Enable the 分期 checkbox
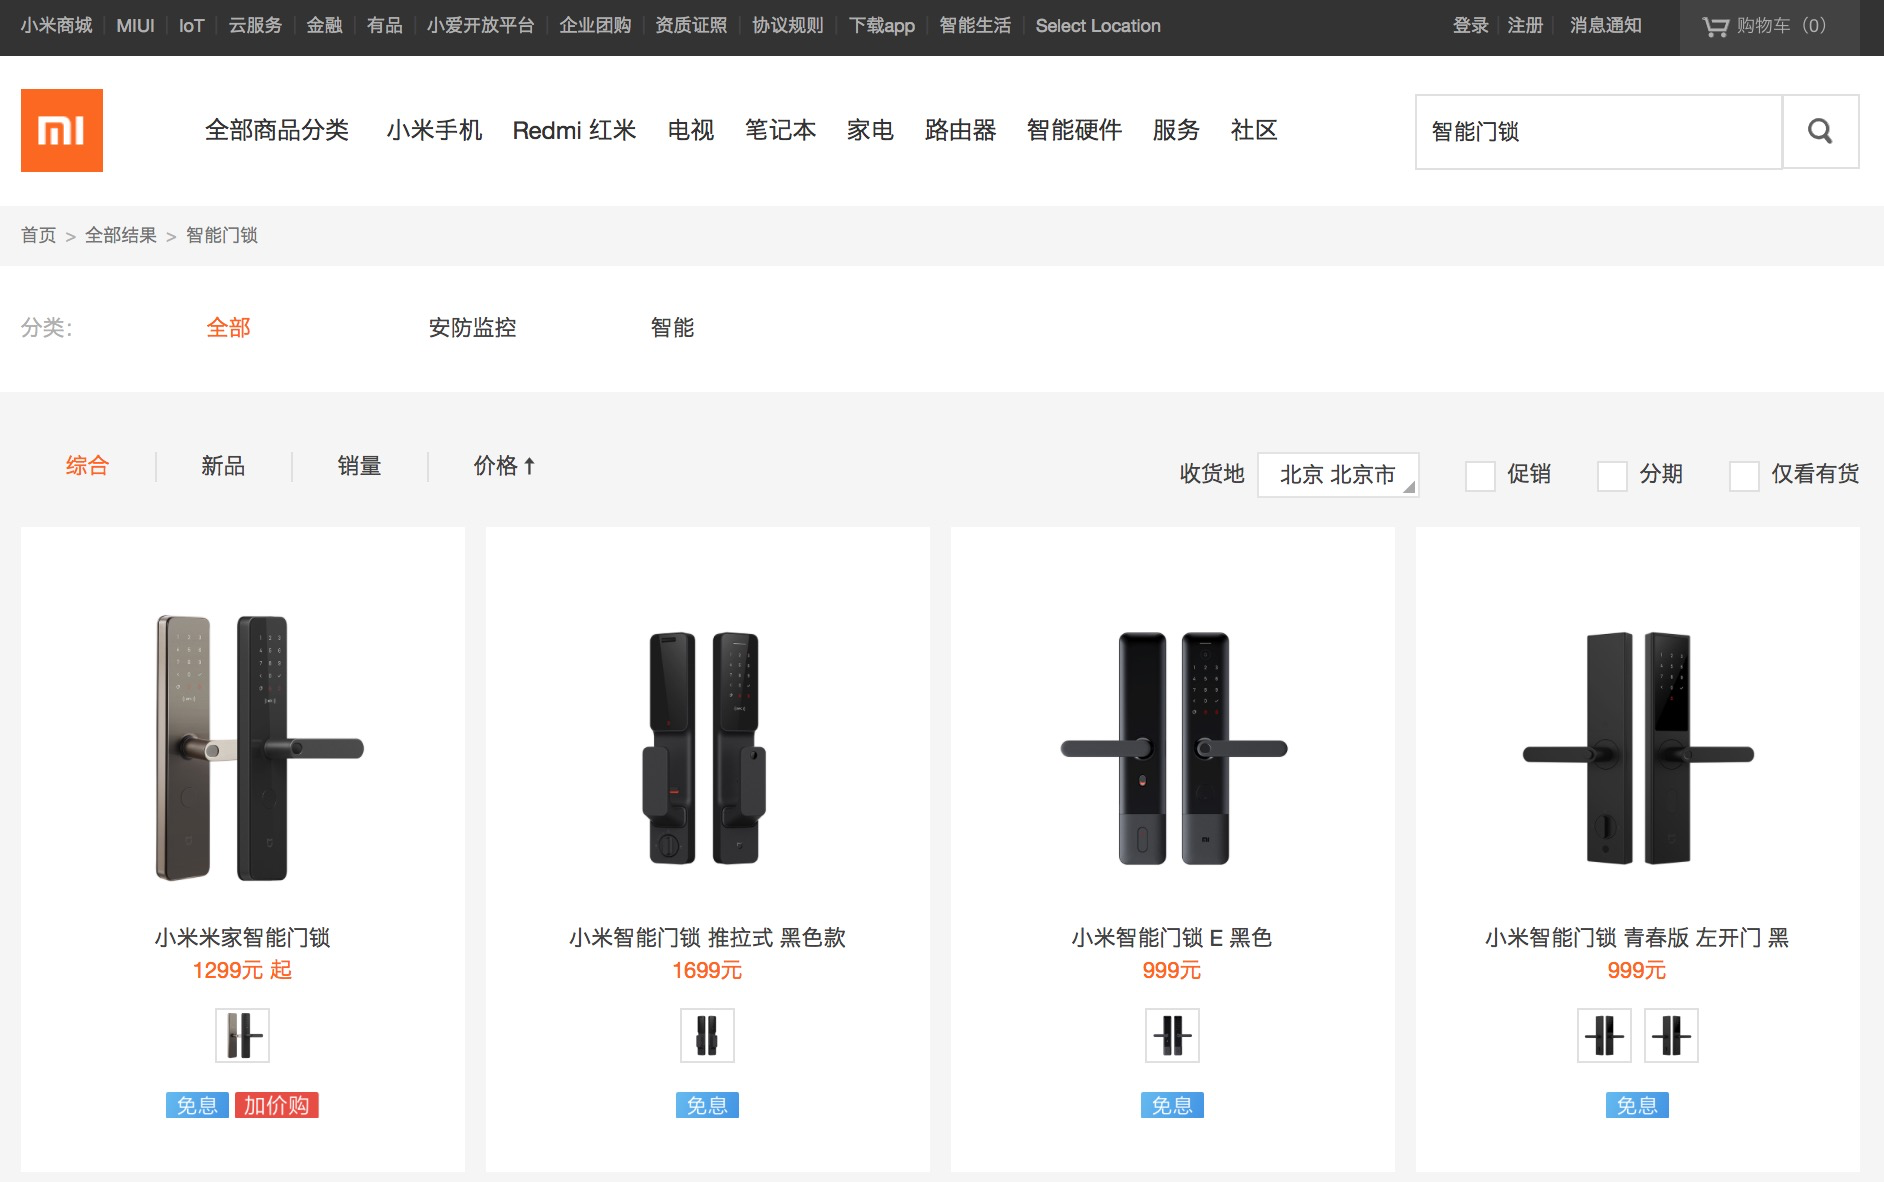 click(1612, 476)
